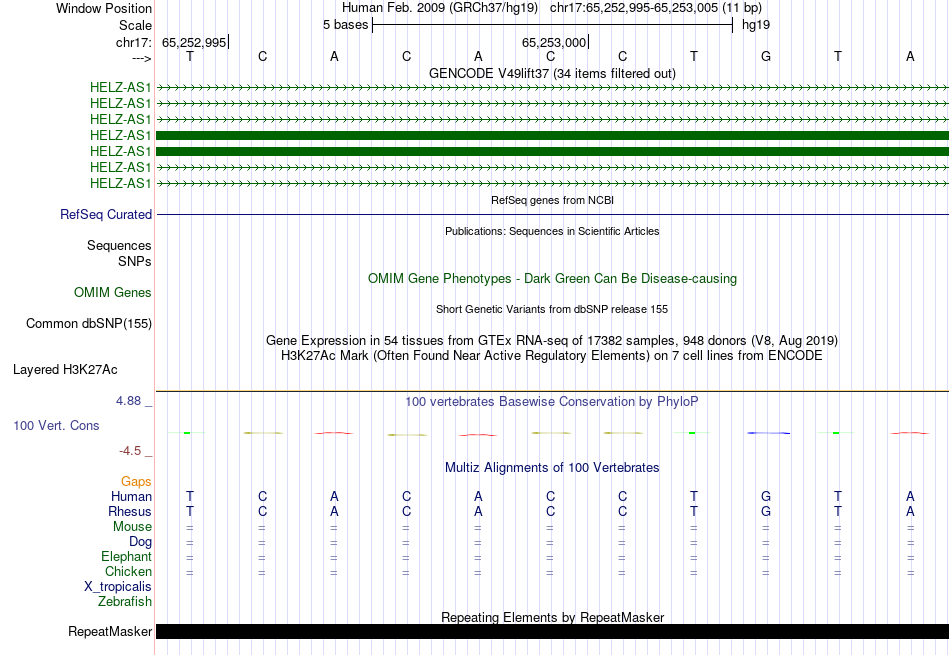Click the RefSeq genes from NCBI title
The width and height of the screenshot is (950, 655).
[552, 200]
